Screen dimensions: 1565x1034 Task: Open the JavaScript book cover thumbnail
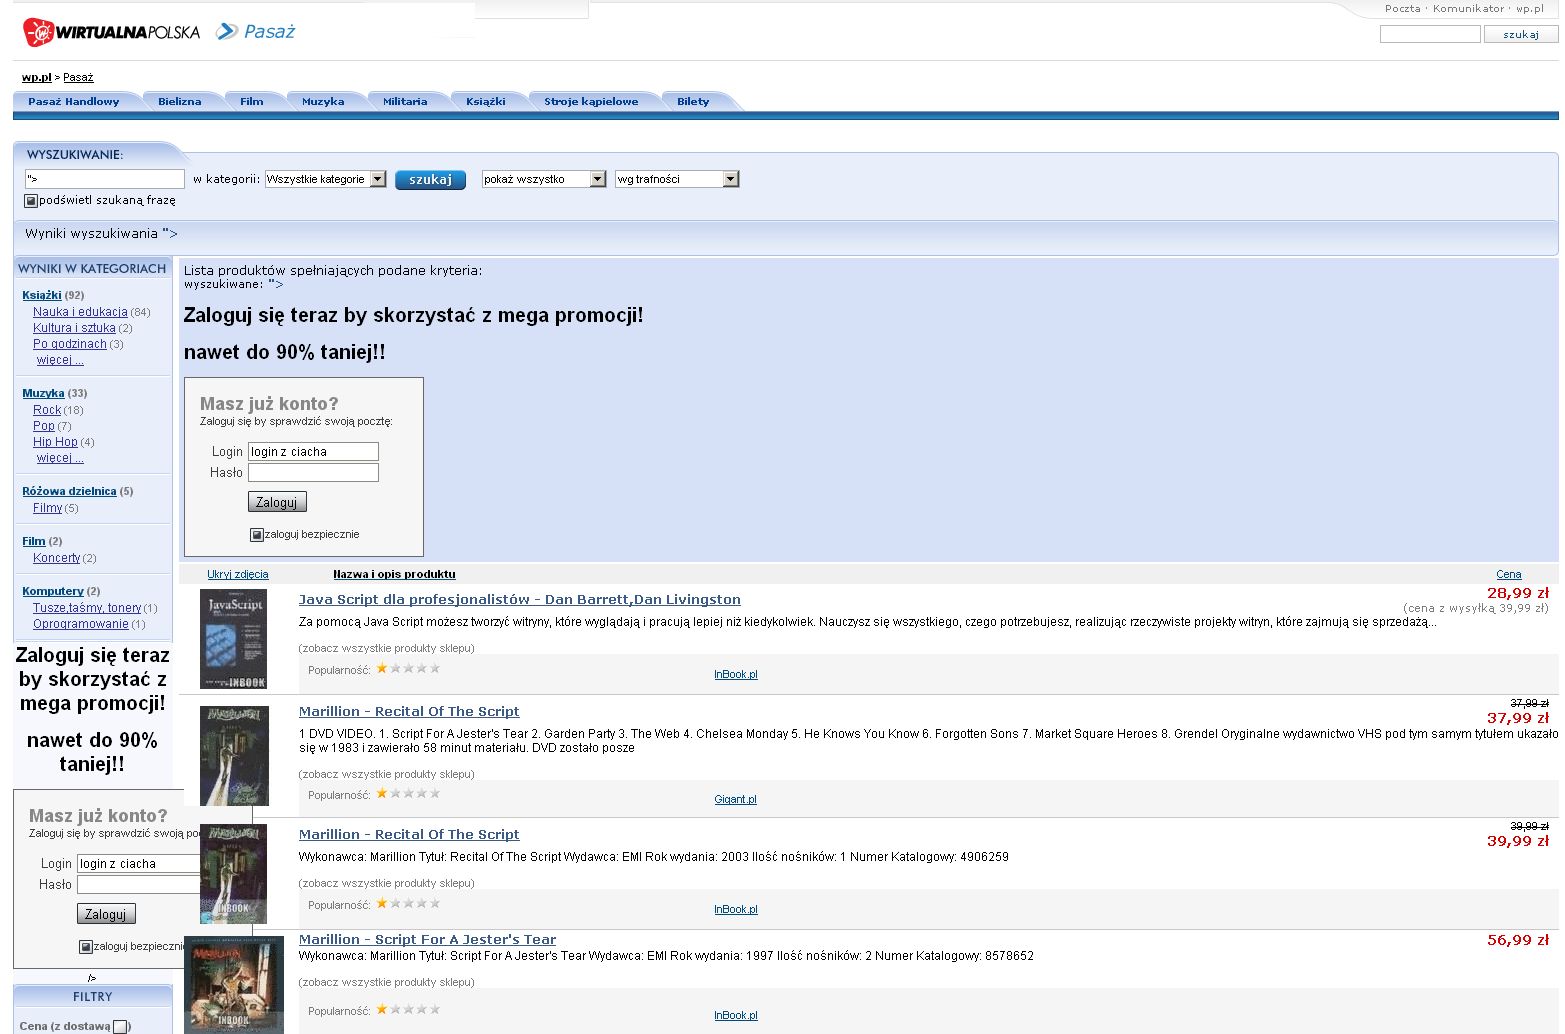pyautogui.click(x=233, y=638)
